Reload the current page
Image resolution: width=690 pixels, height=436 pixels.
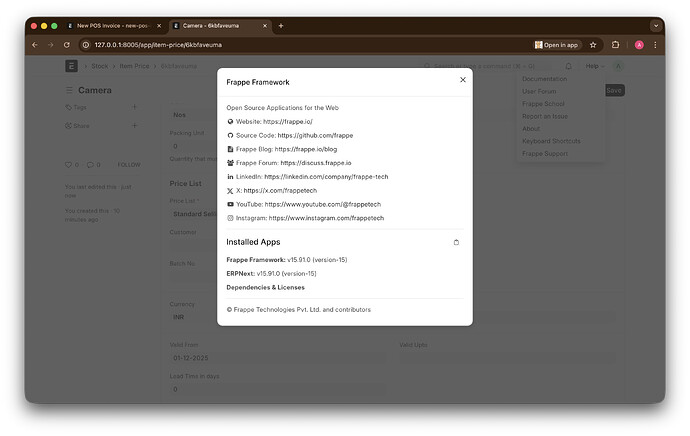click(66, 45)
